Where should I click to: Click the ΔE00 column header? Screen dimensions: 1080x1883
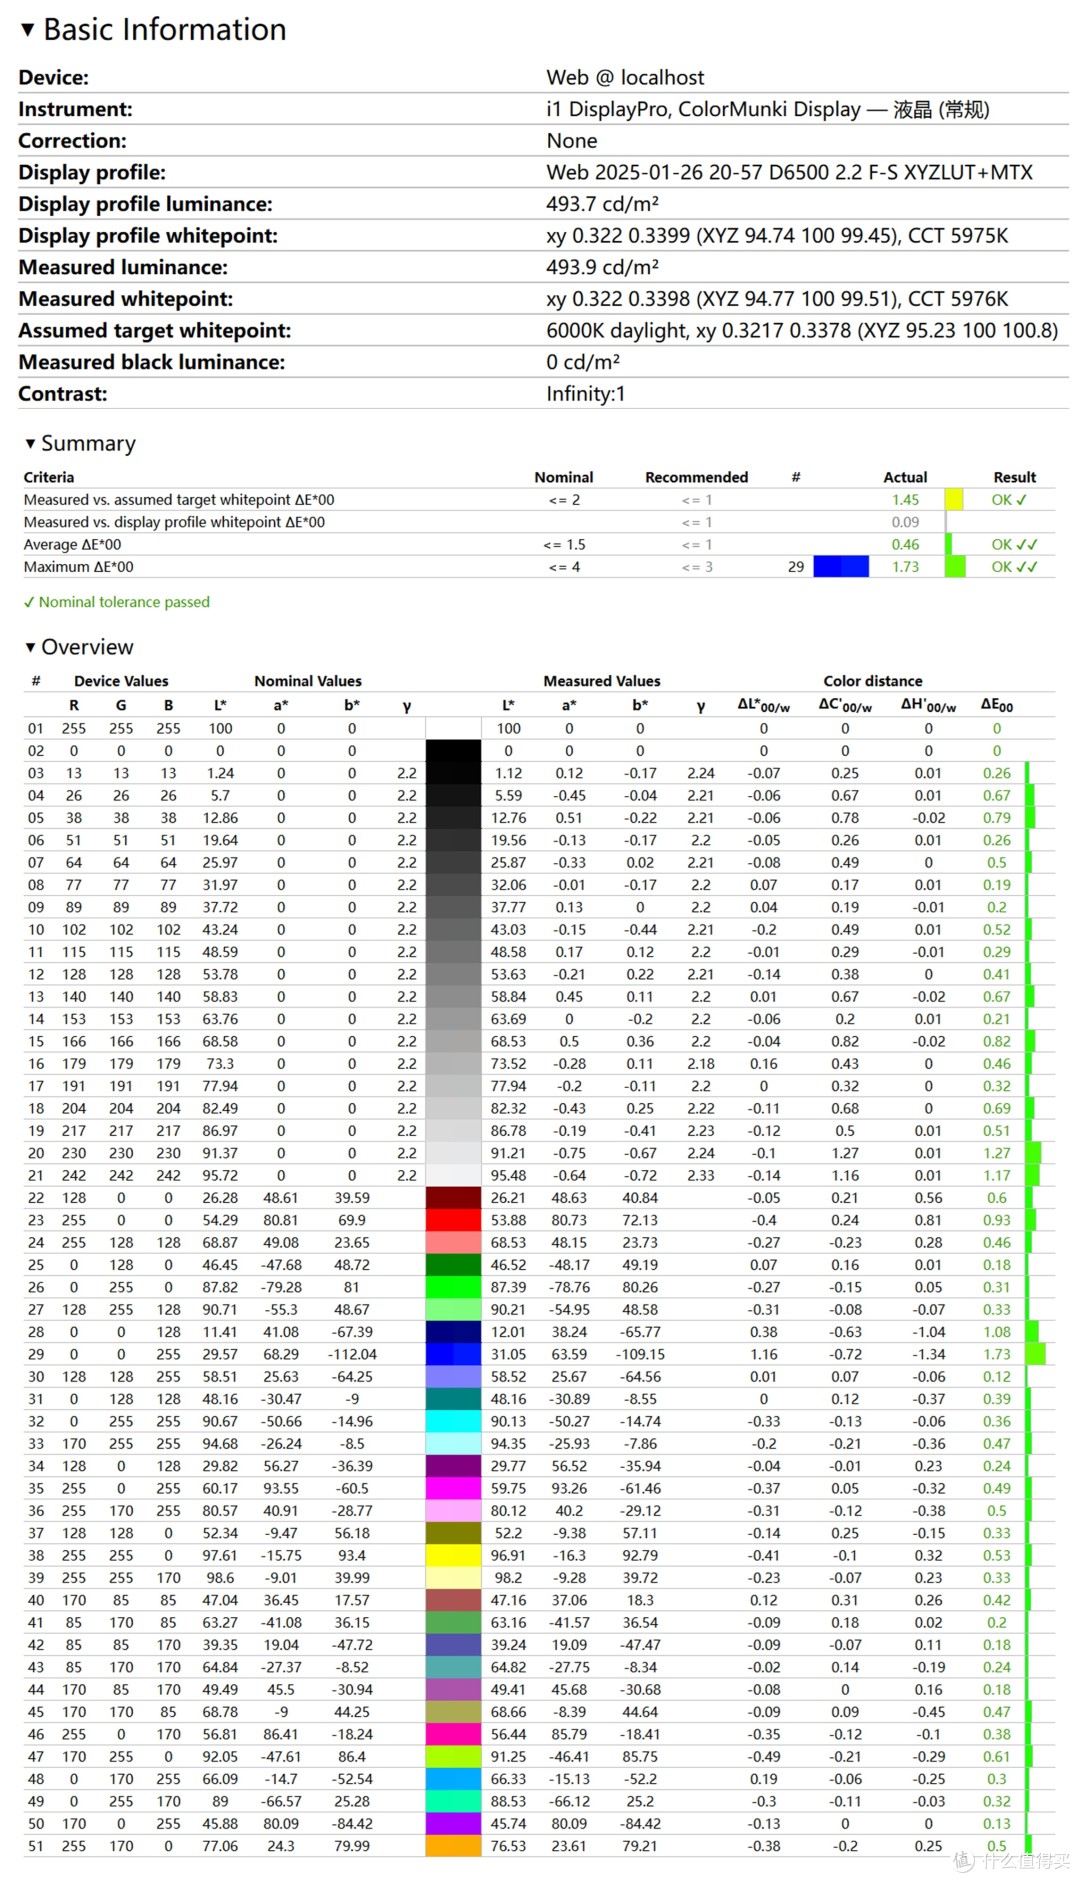tap(996, 705)
